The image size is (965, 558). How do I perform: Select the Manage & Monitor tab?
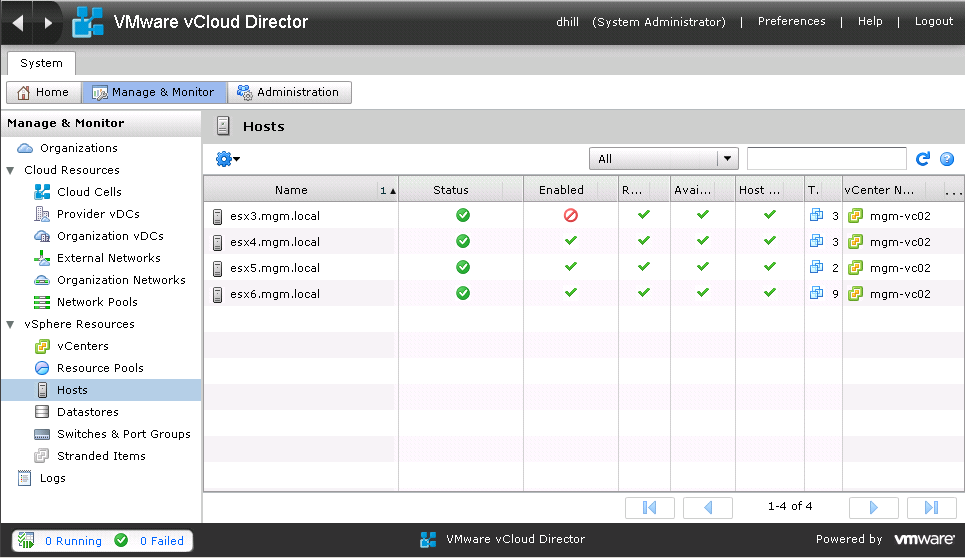pos(154,92)
